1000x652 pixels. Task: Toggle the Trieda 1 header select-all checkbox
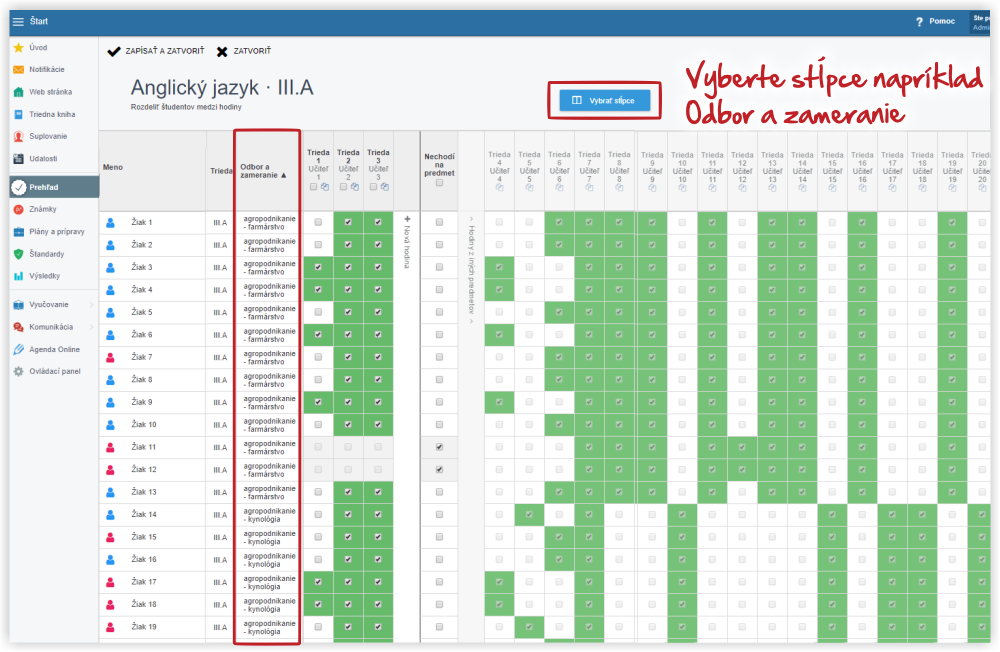pos(313,187)
